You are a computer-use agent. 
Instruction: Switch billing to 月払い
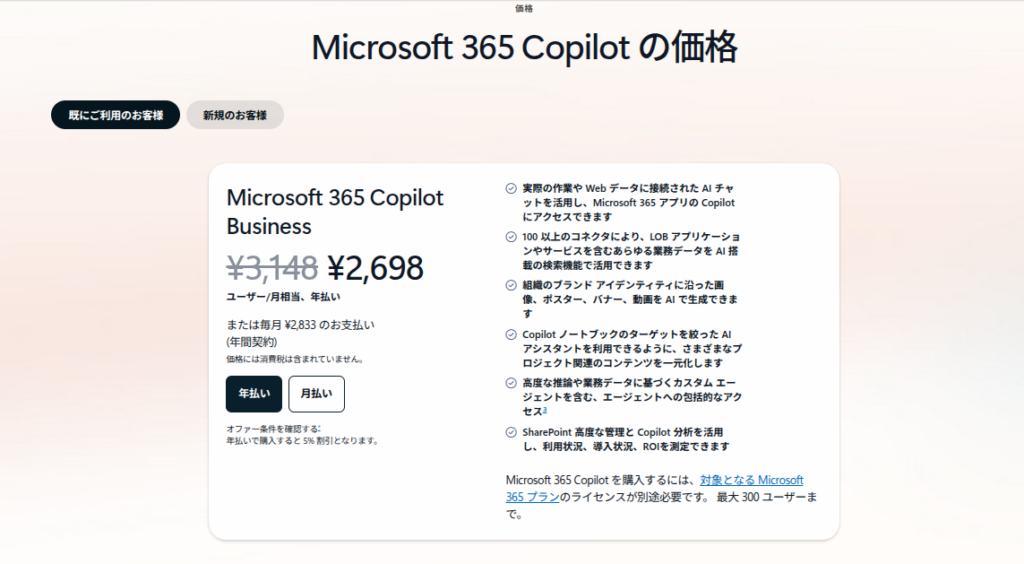tap(316, 394)
